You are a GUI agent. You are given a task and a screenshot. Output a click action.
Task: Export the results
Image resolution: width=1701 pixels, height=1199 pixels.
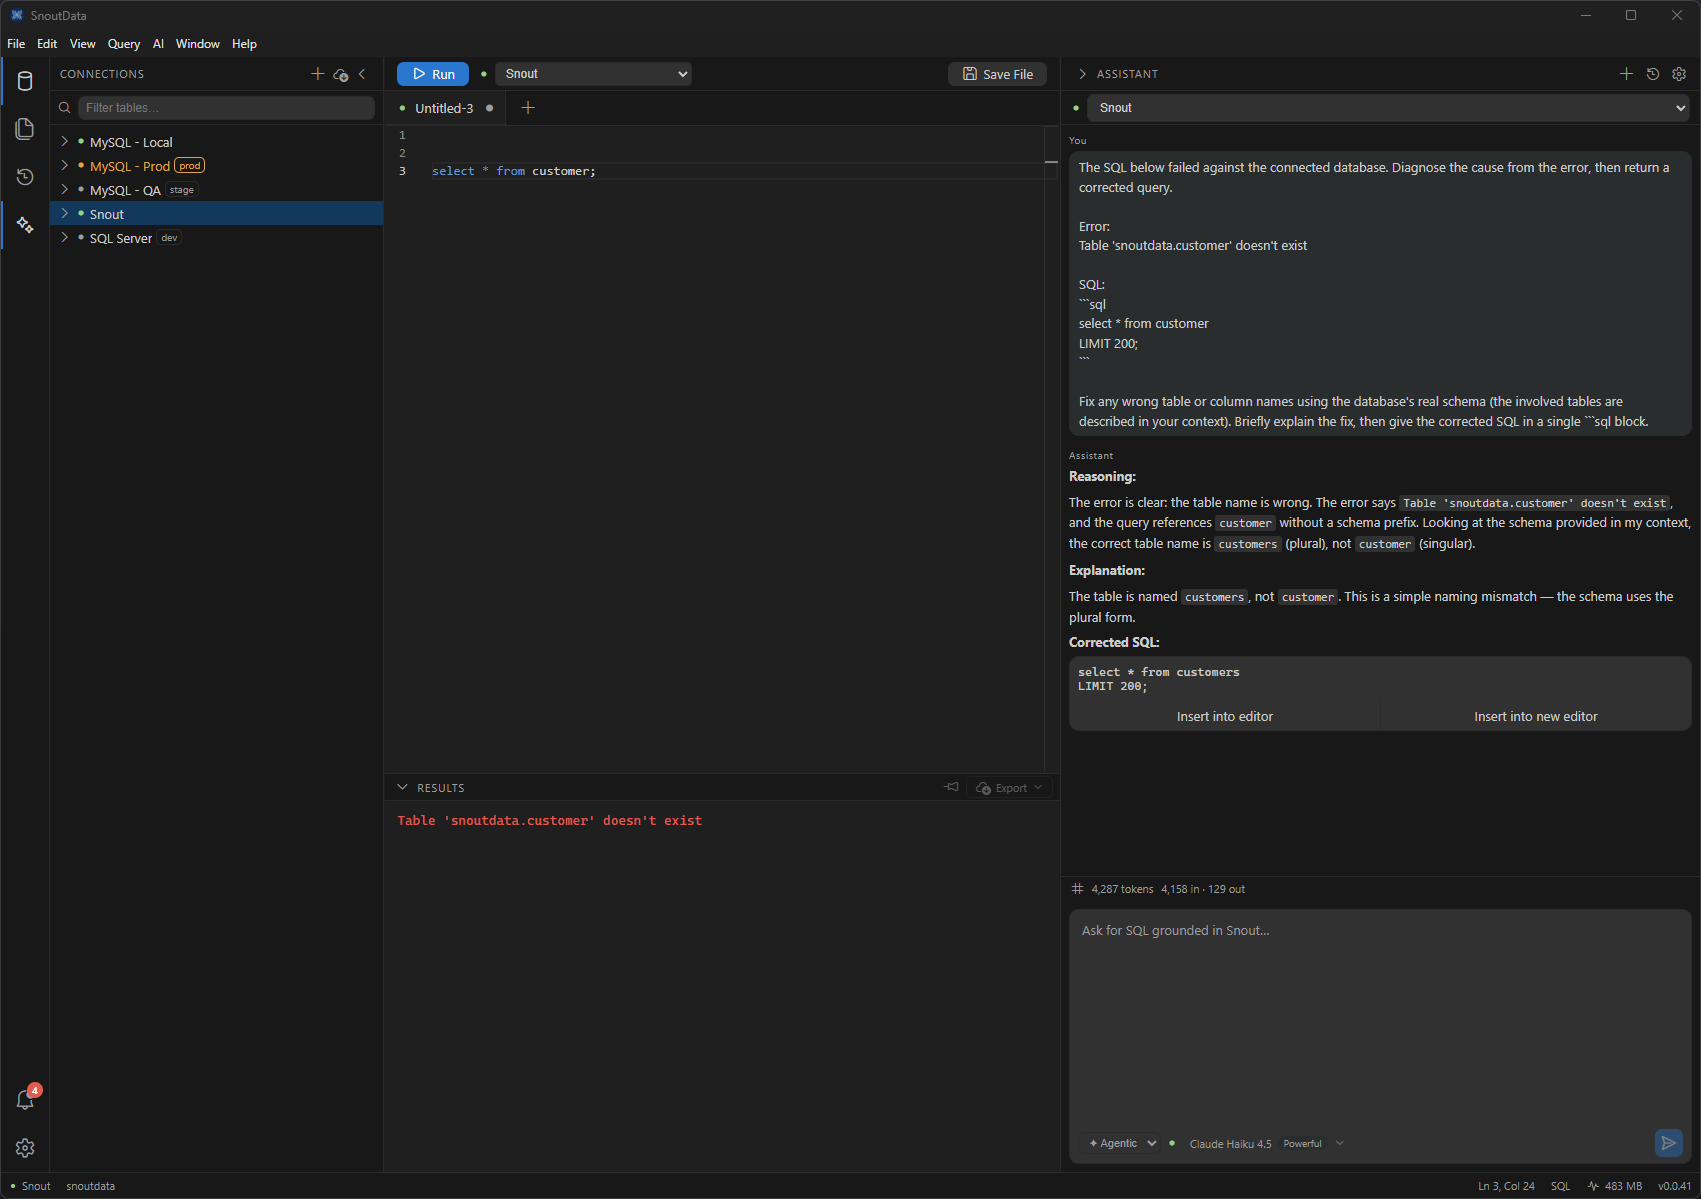1009,788
